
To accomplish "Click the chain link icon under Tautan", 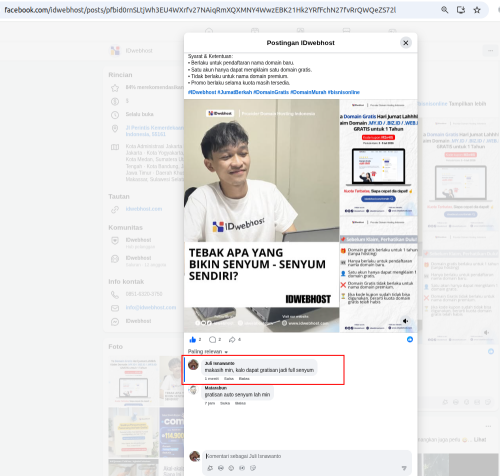I will (x=115, y=210).
